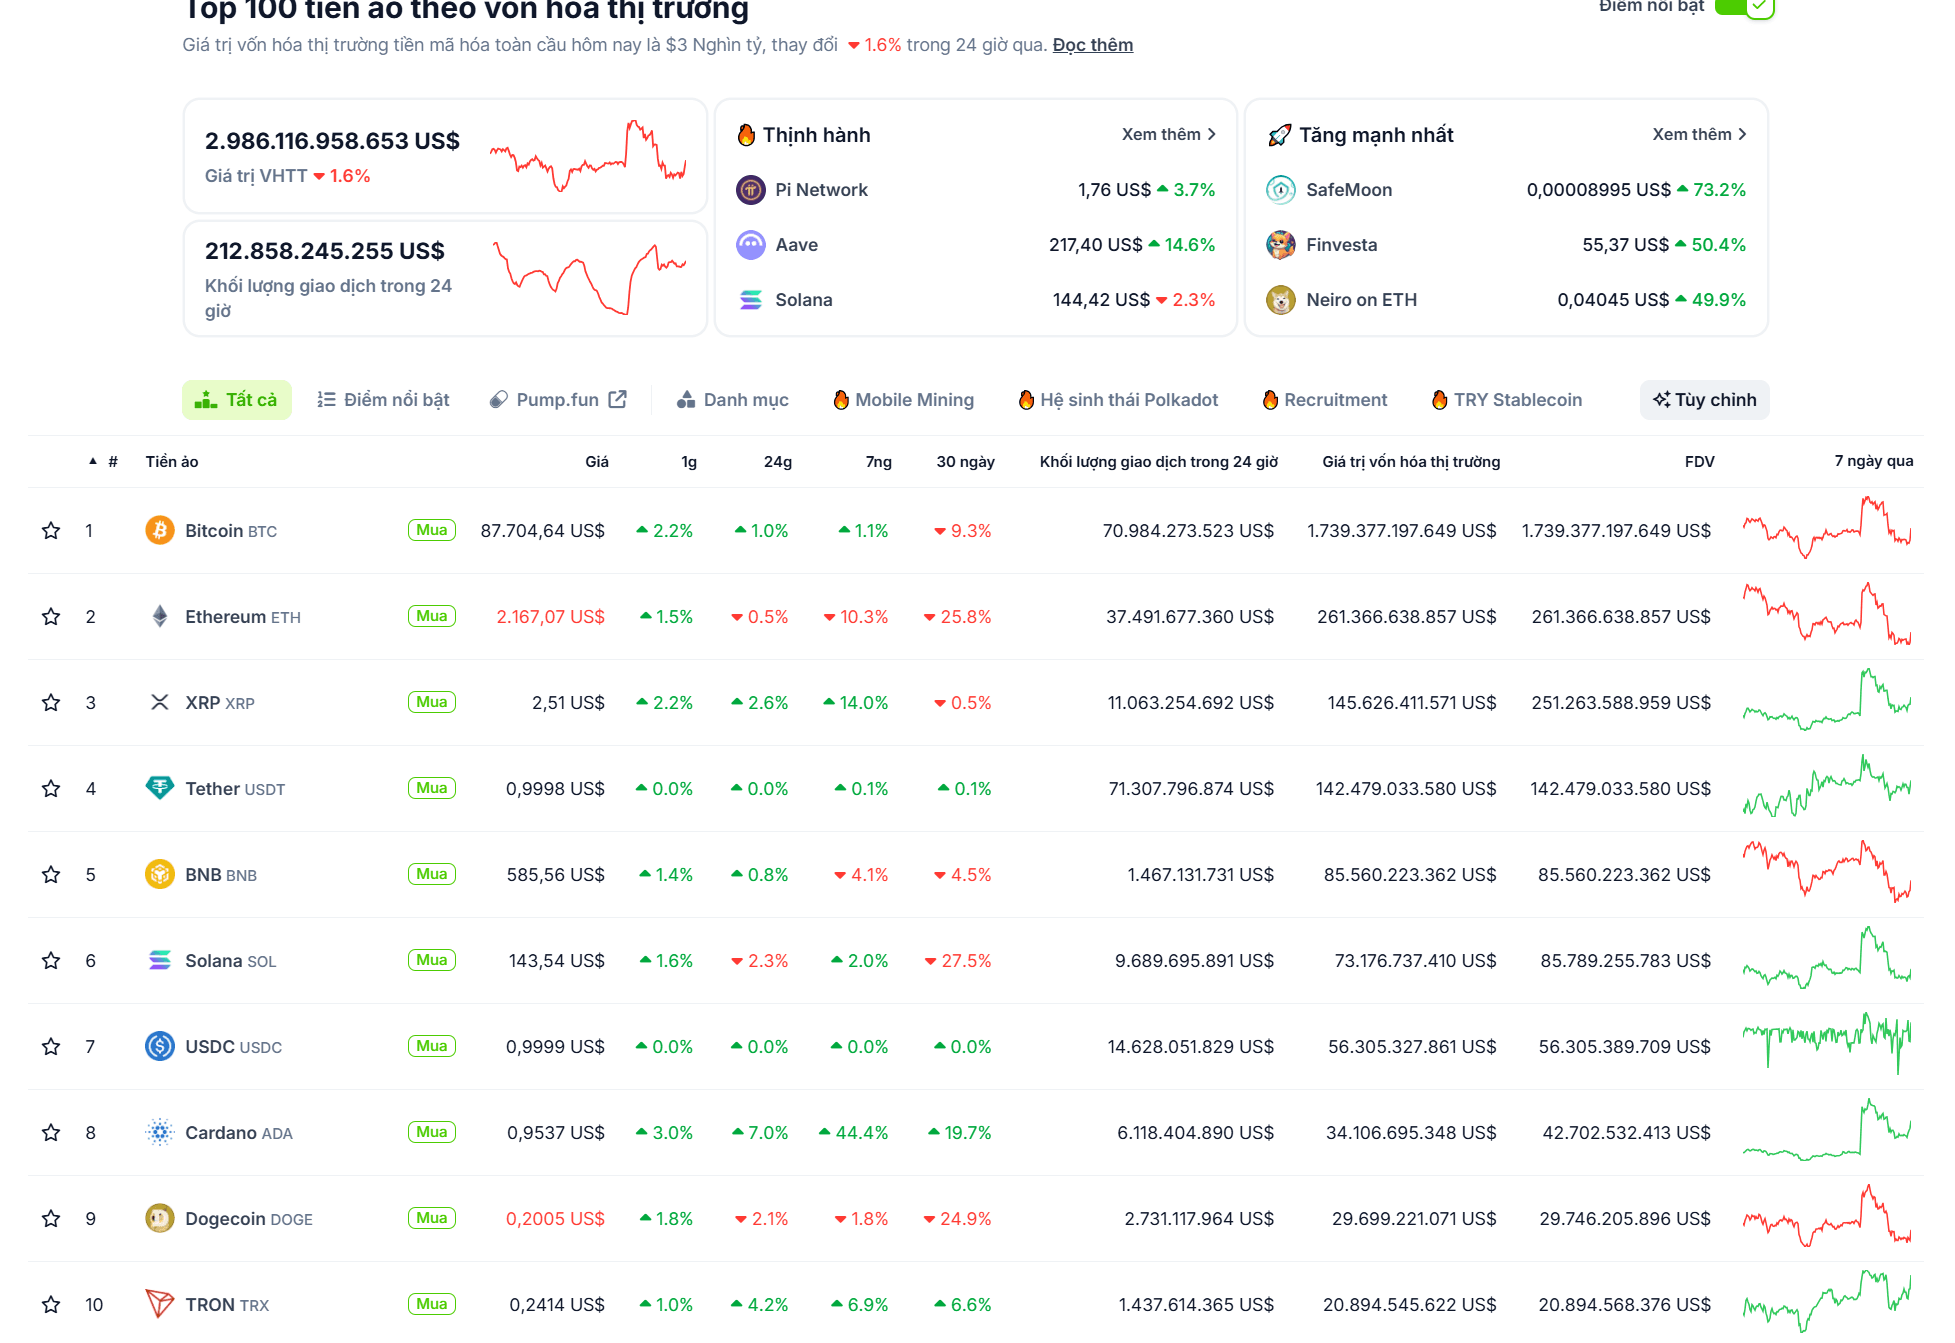Click the Ethereum logo icon

[160, 616]
